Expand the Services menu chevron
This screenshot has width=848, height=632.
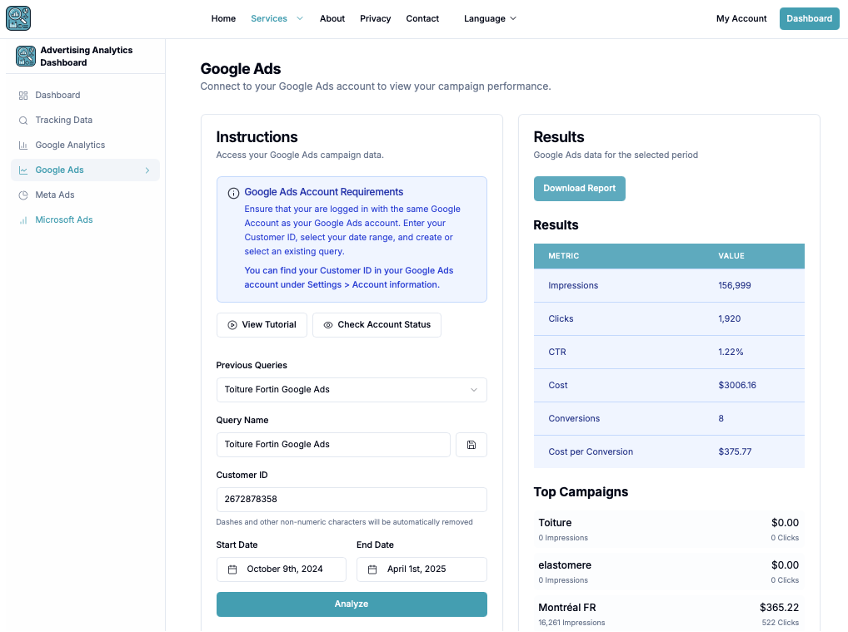tap(300, 18)
